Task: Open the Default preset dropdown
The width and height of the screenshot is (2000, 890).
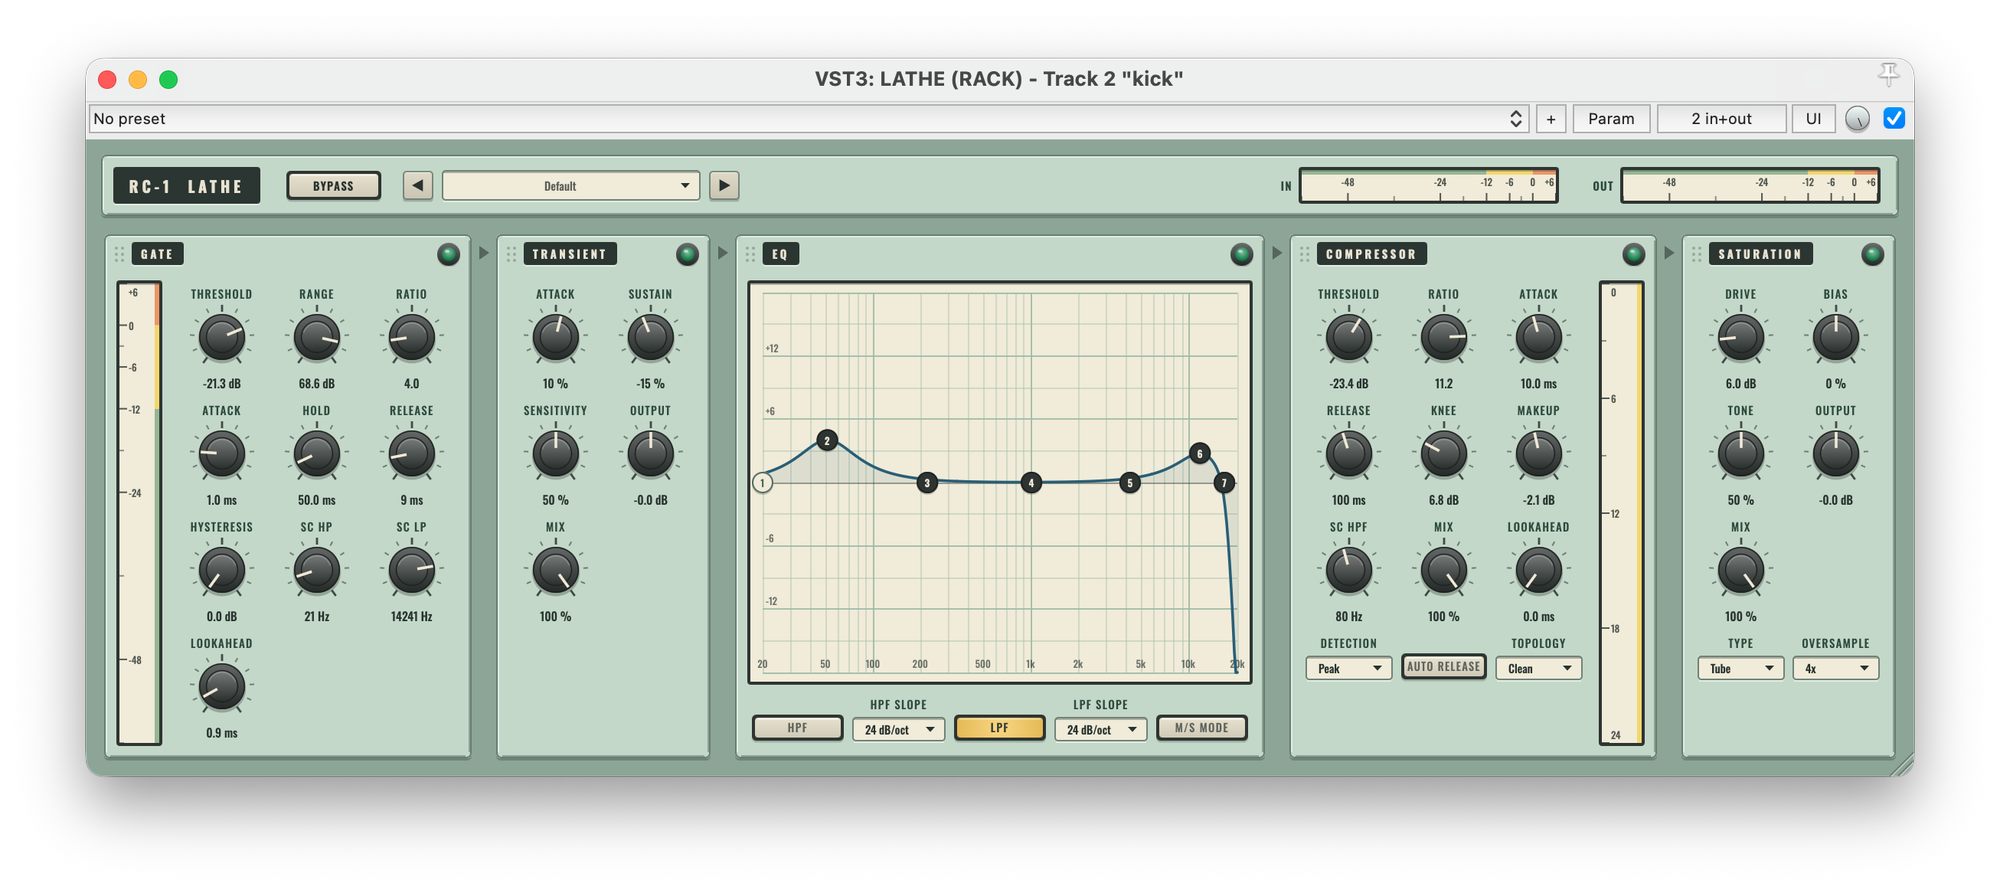Action: [570, 186]
